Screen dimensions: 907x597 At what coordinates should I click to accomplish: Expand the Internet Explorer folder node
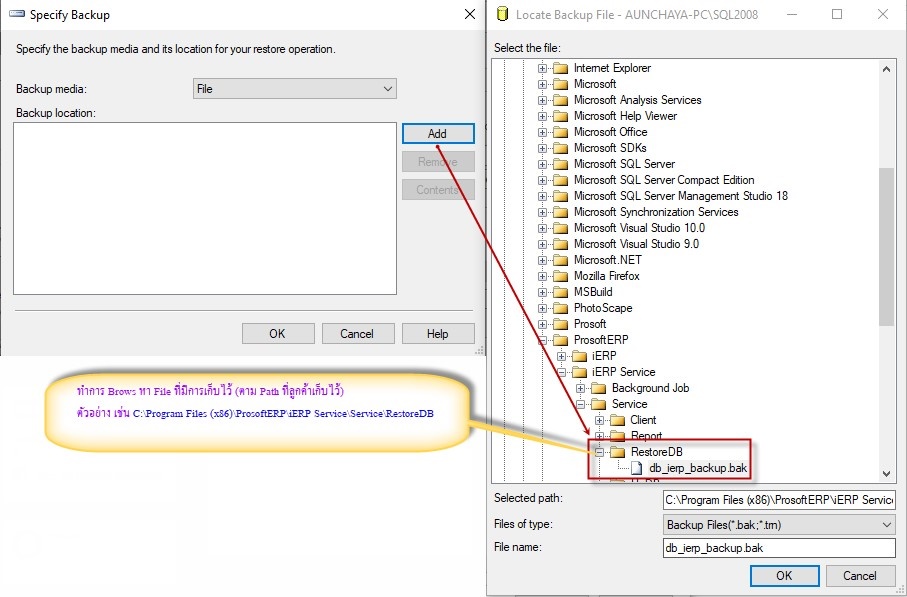[542, 68]
